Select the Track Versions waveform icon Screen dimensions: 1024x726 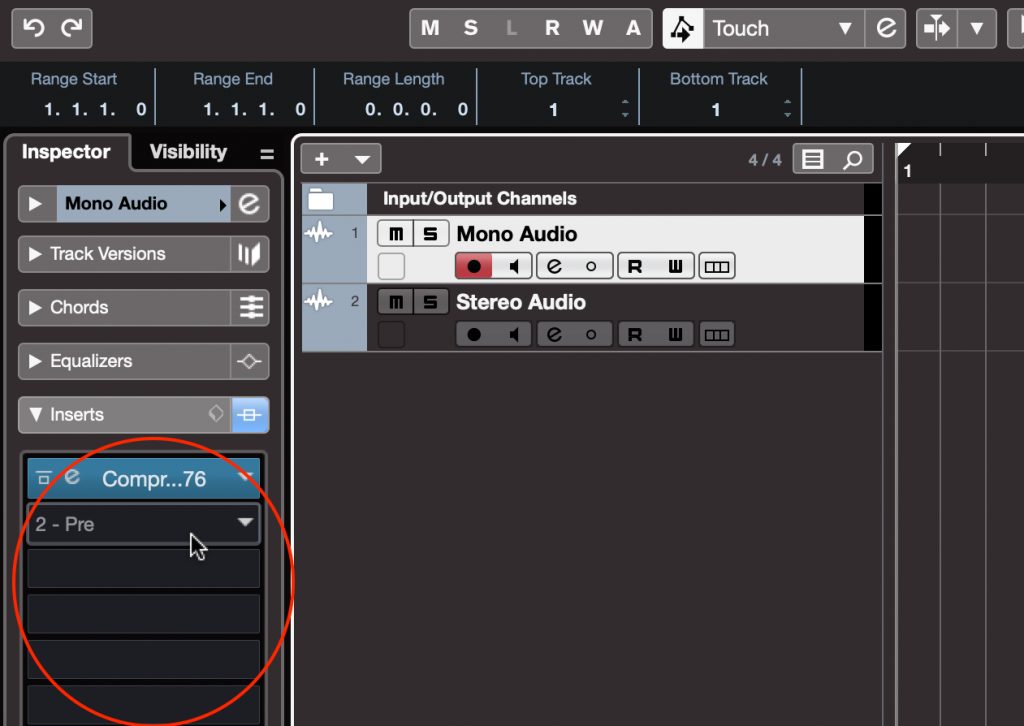click(247, 254)
